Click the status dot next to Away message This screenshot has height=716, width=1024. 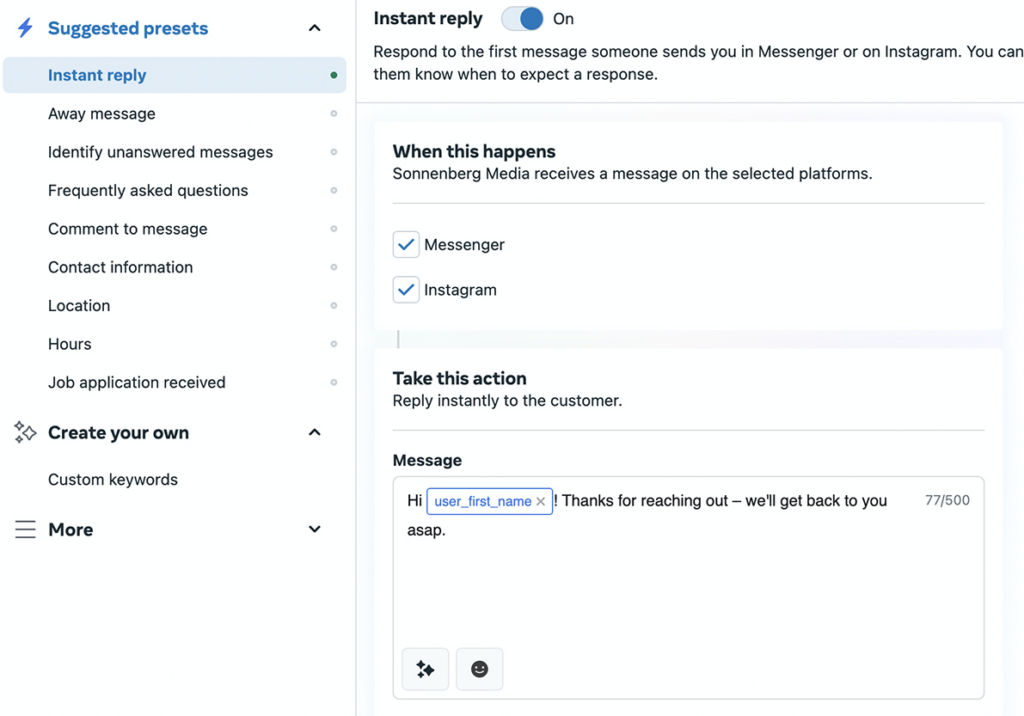pos(332,114)
